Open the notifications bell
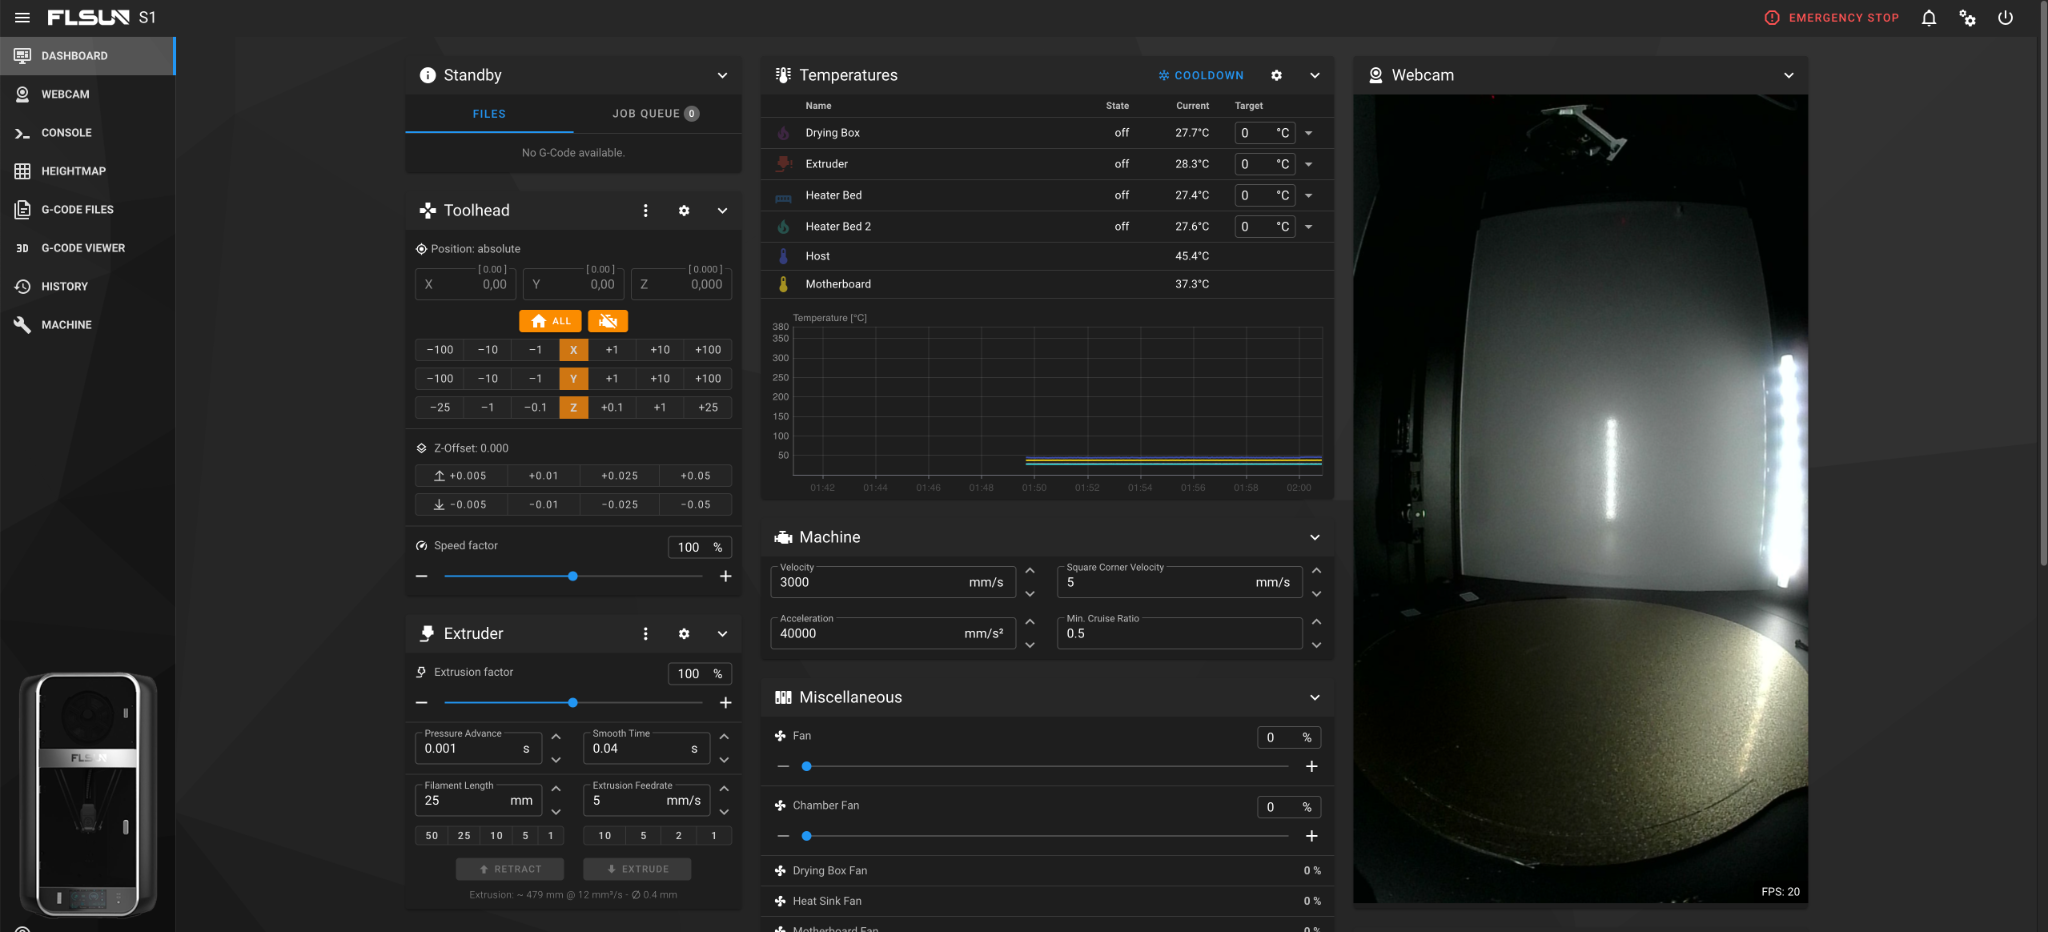2048x932 pixels. (1929, 18)
